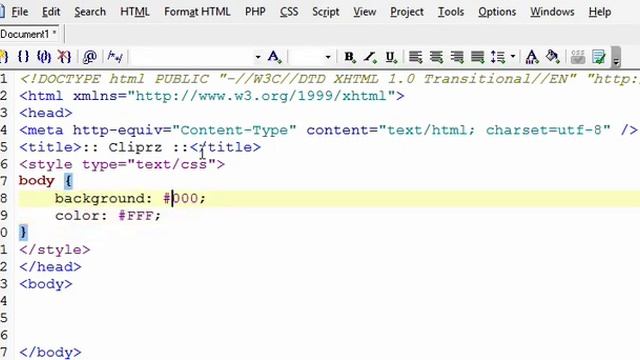Screen dimensions: 640x360
Task: Click the empty font family combo box
Action: click(x=192, y=57)
